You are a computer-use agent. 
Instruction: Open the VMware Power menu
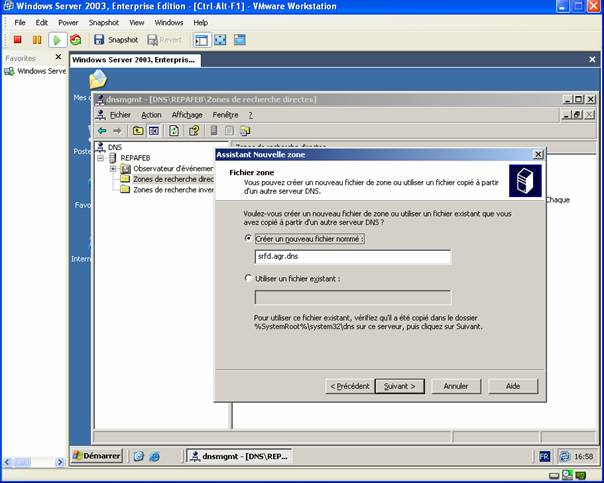(x=68, y=23)
